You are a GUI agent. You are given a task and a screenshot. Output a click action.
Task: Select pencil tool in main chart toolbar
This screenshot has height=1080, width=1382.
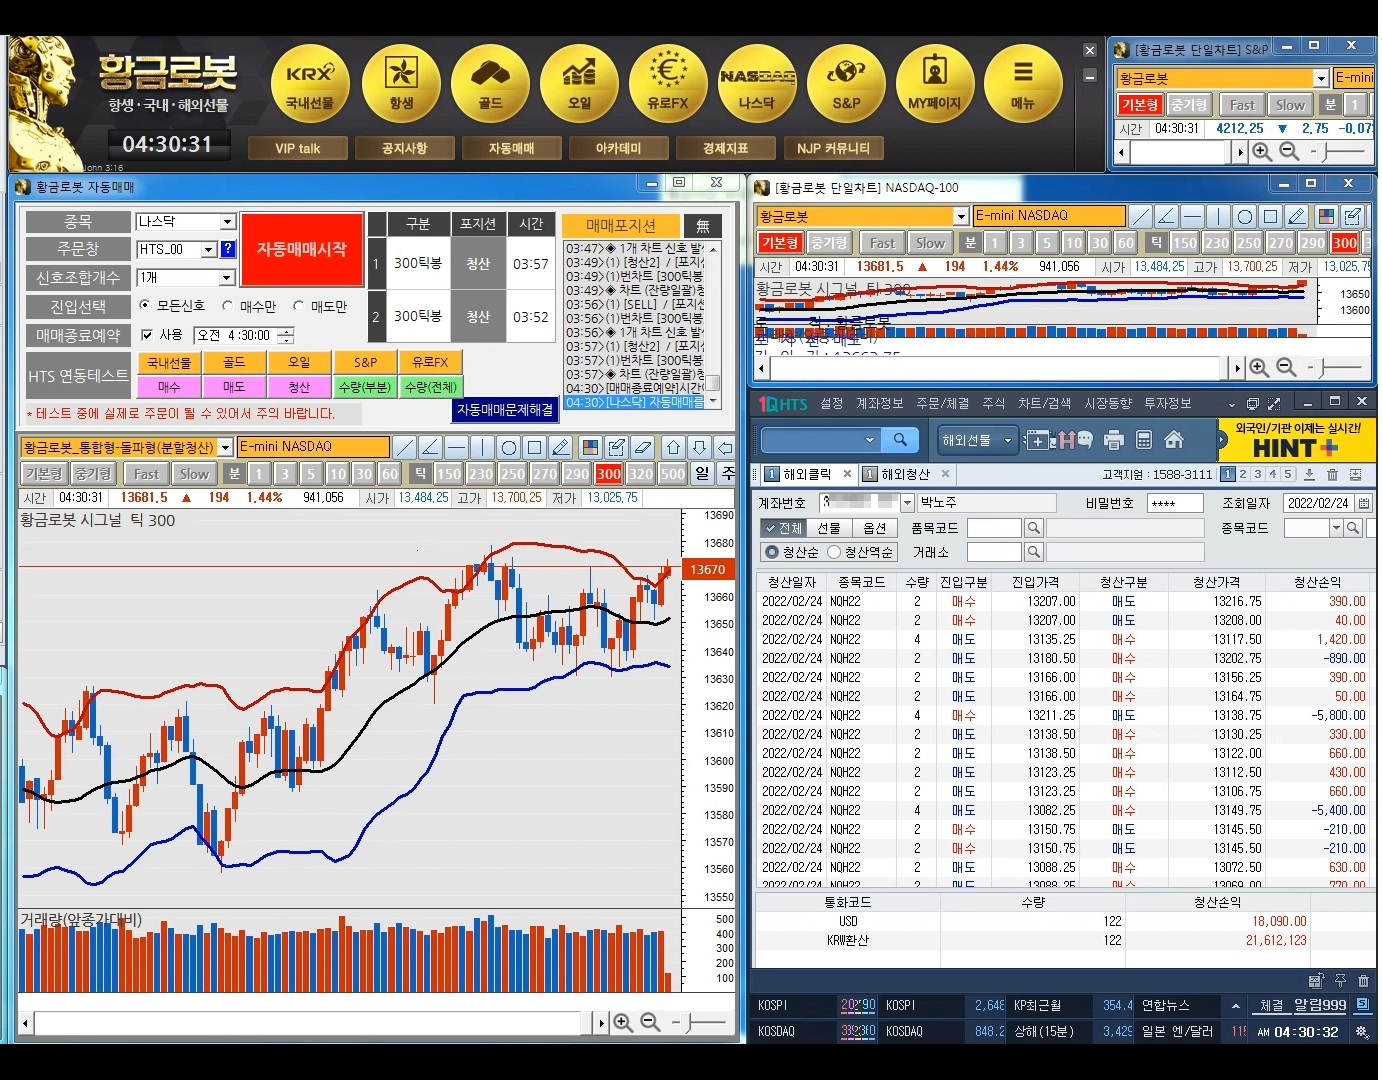point(560,447)
